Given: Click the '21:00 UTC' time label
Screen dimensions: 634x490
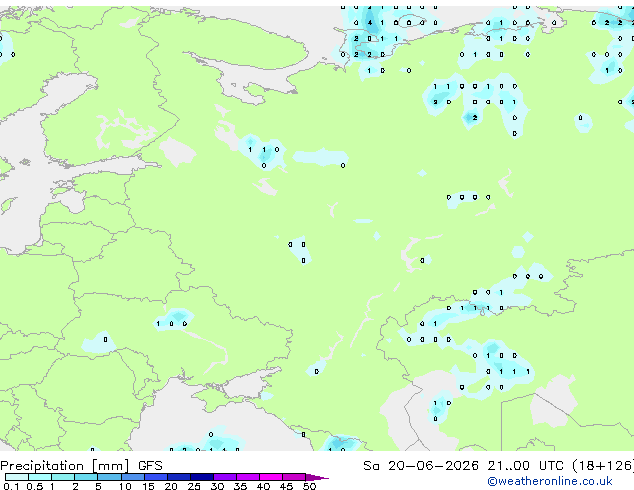Looking at the screenshot, I should point(525,466).
